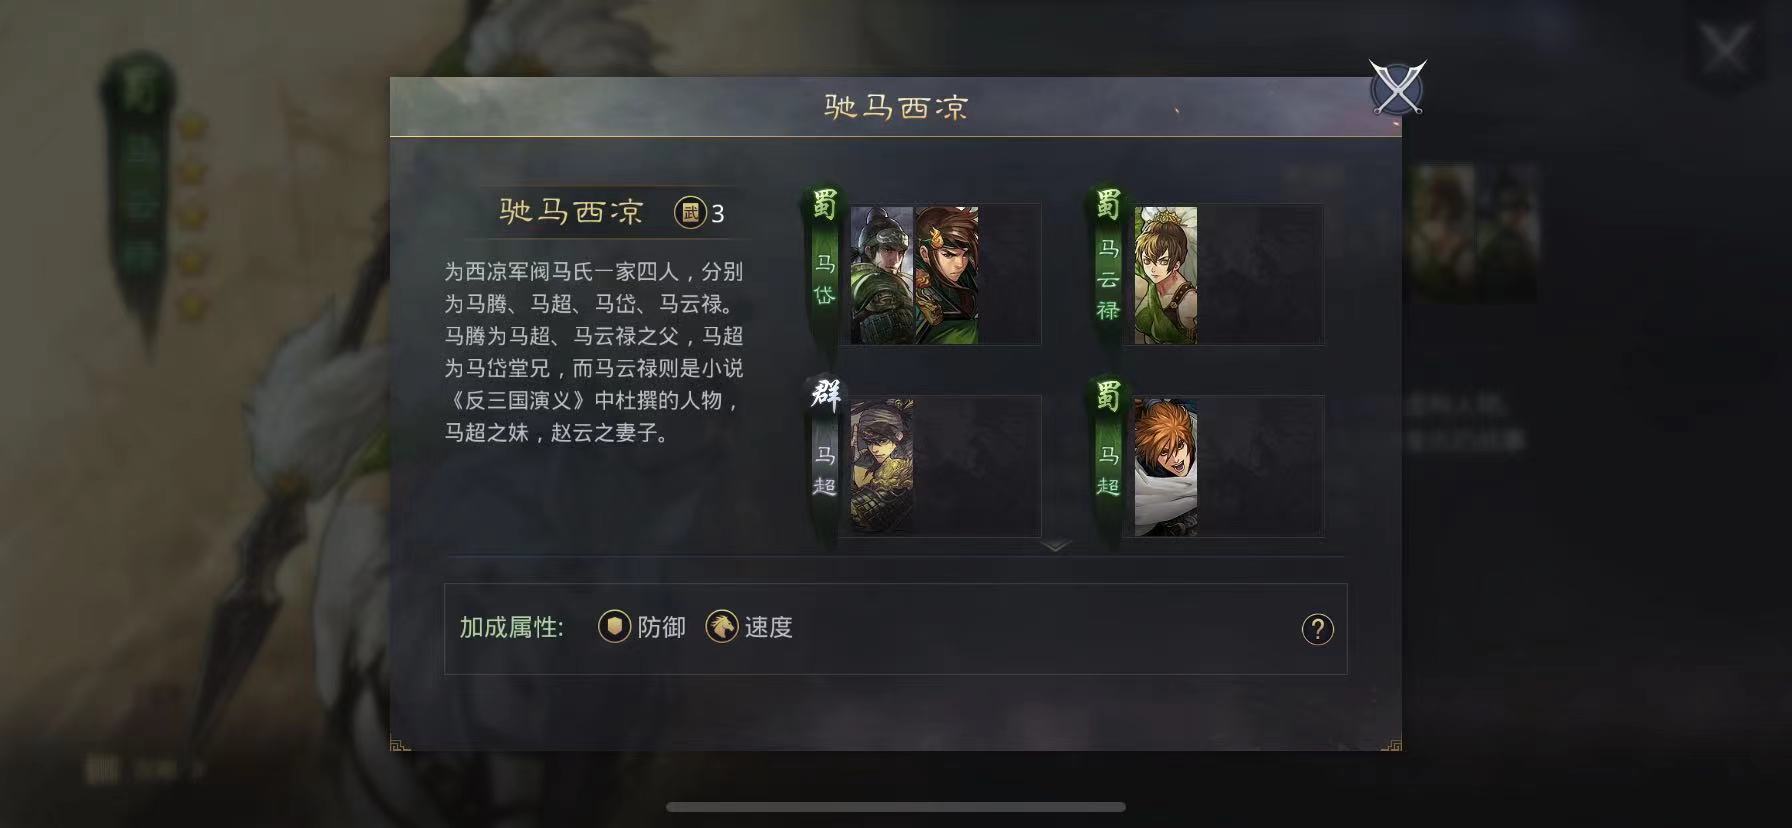Click the blurred background close X

pyautogui.click(x=1725, y=49)
